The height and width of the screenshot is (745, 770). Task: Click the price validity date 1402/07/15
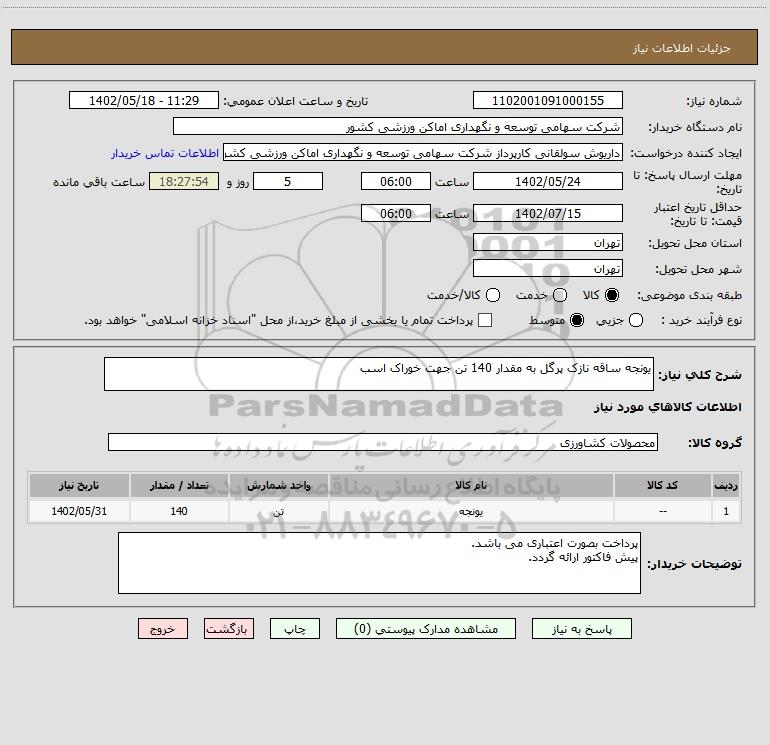point(548,213)
